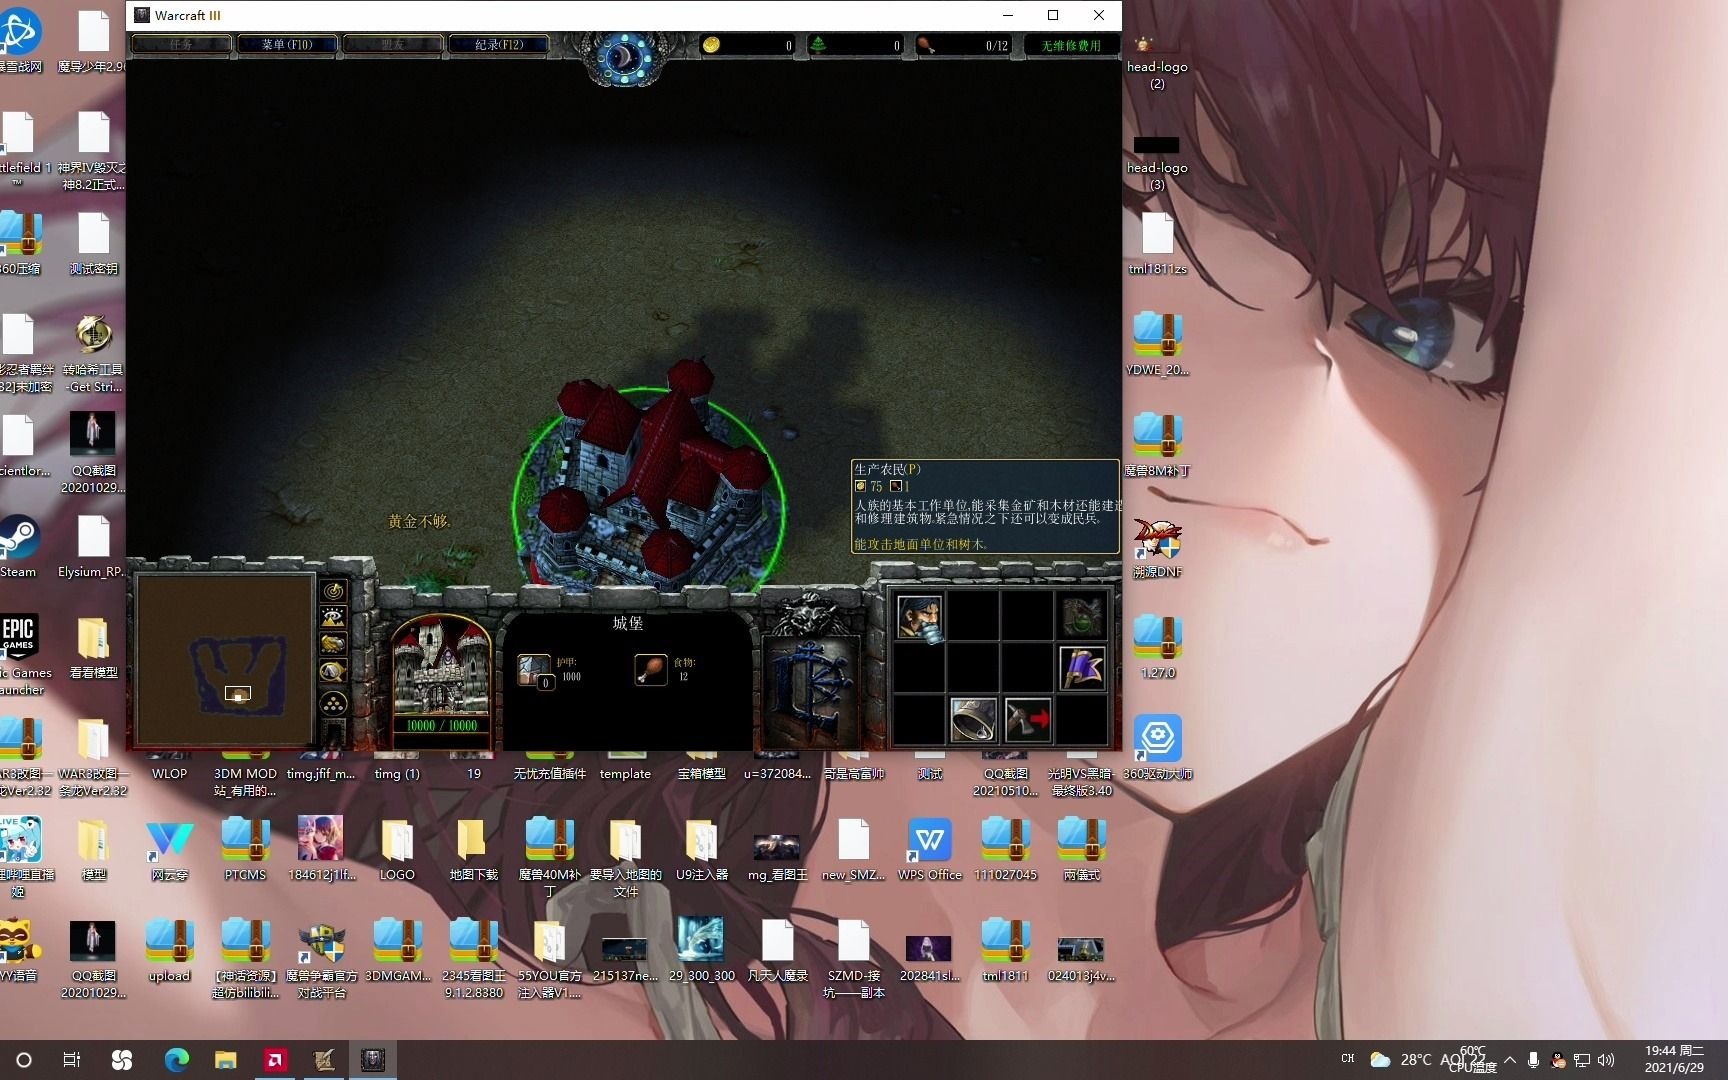The height and width of the screenshot is (1080, 1728).
Task: Select the 魔兽8M补丁 archive on desktop
Action: (x=1158, y=445)
